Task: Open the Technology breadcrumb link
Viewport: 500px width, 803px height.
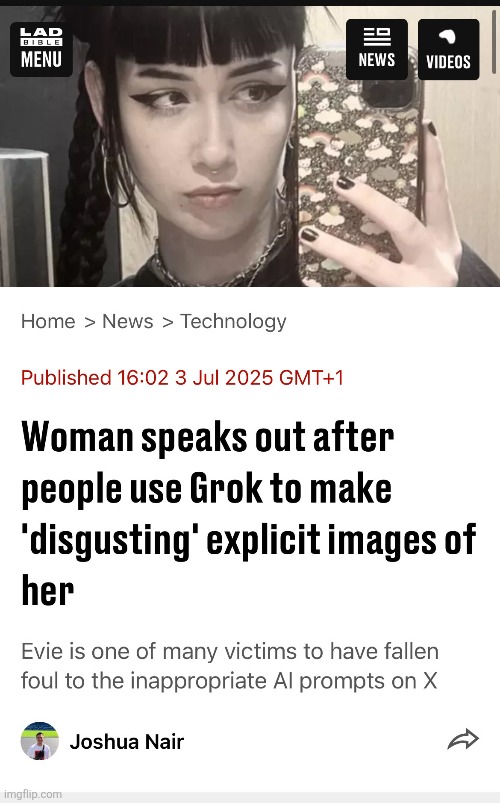Action: (x=233, y=322)
